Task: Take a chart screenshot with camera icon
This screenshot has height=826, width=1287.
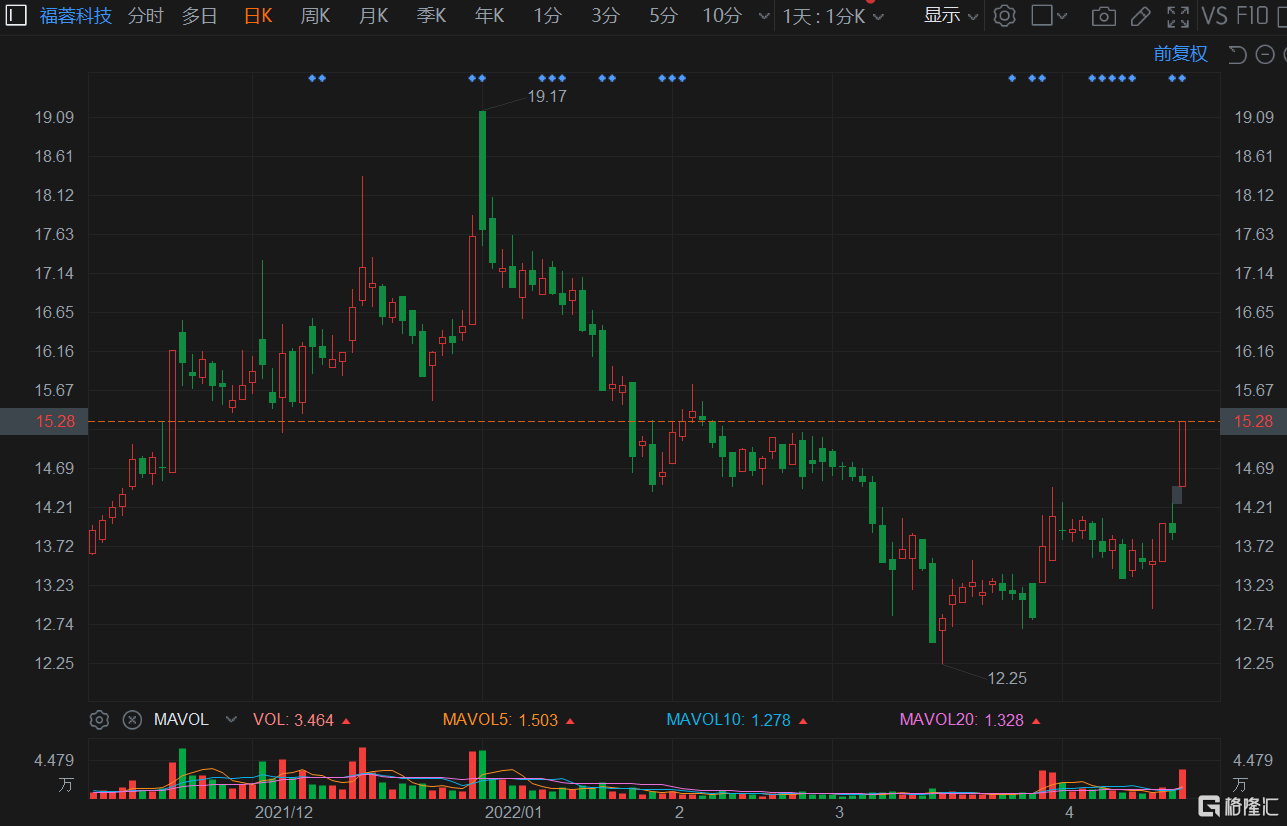Action: click(x=1104, y=16)
